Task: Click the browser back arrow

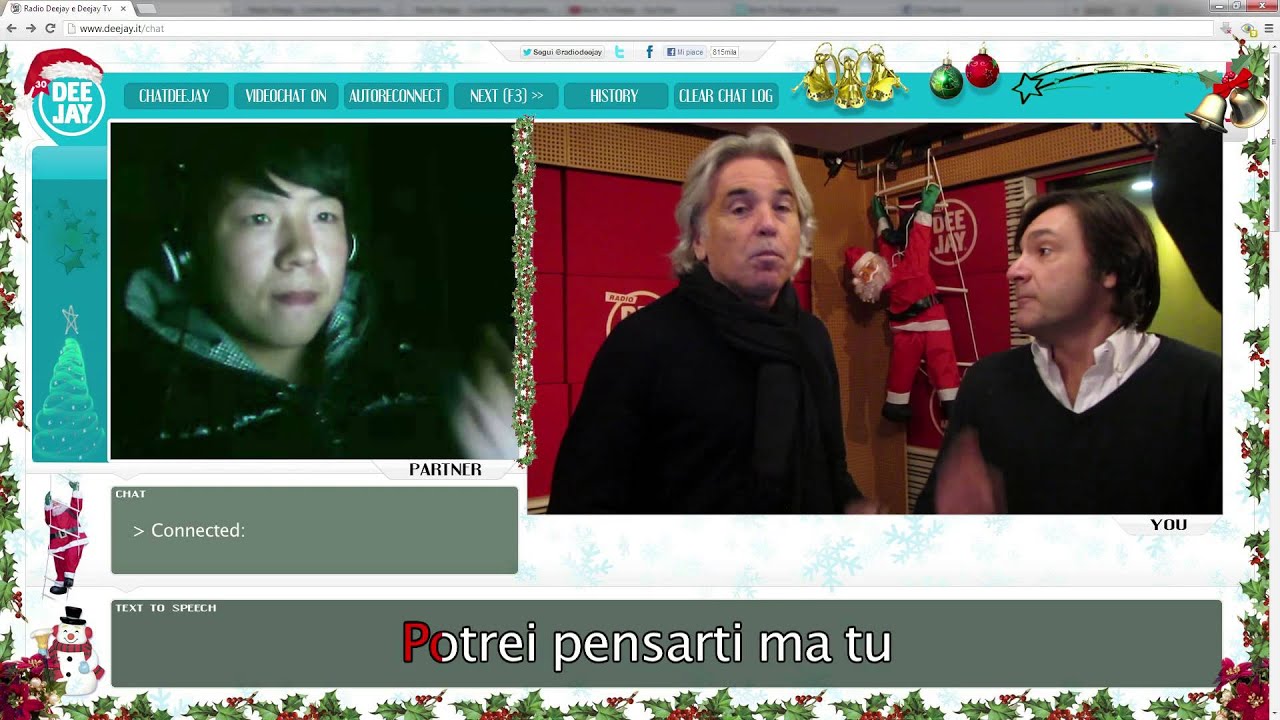Action: 11,28
